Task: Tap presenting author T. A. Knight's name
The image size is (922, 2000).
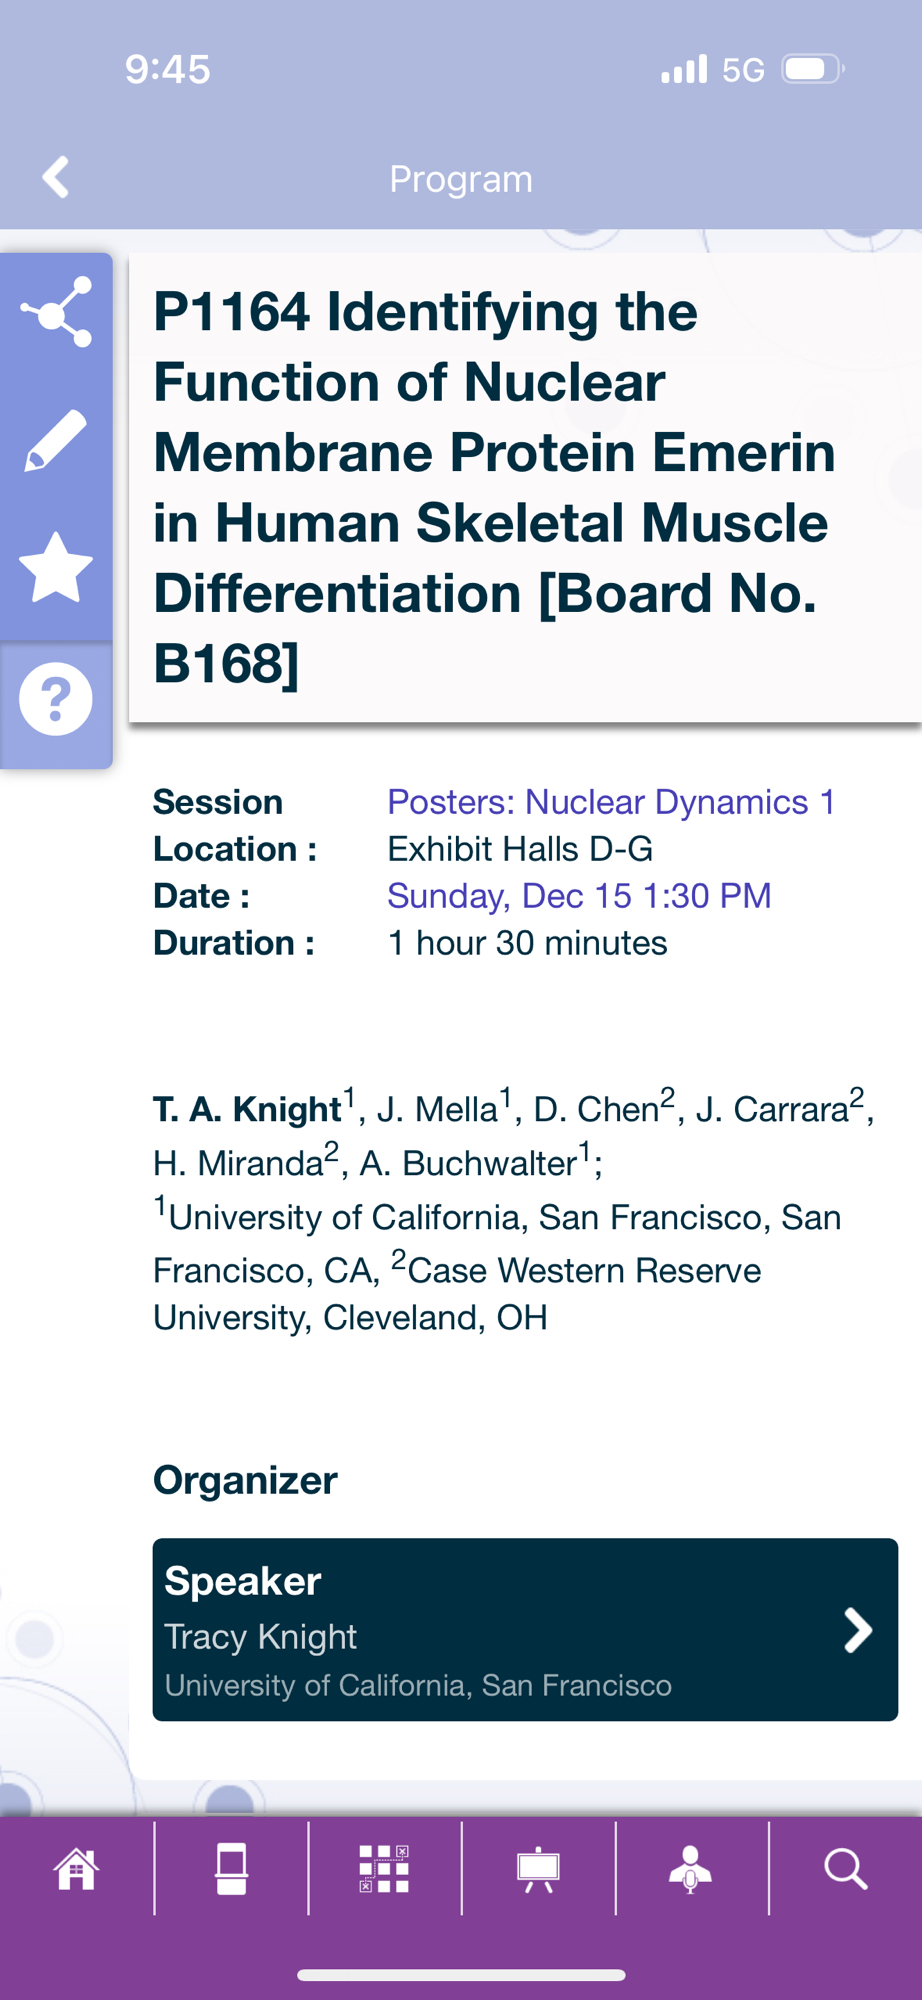Action: click(x=247, y=1109)
